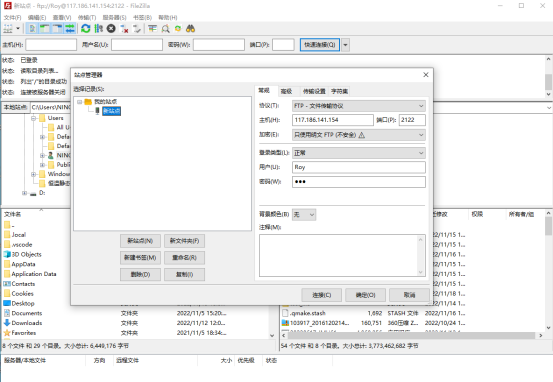Select the highlighted 新站点 site entry
Screen dimensions: 553x382
point(111,111)
